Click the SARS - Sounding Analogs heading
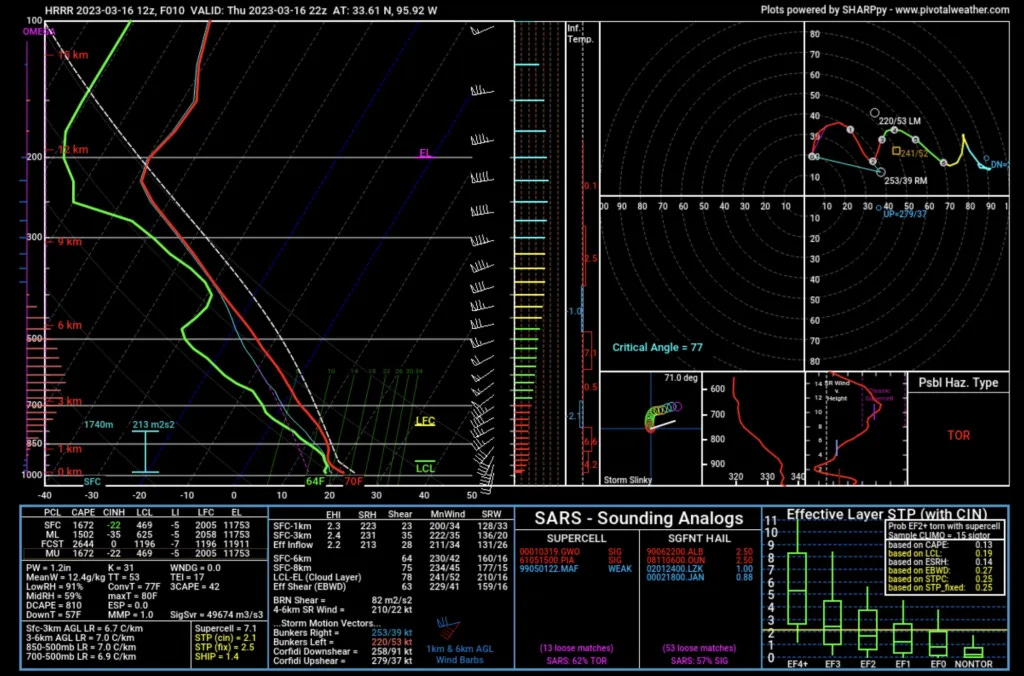This screenshot has height=676, width=1024. pyautogui.click(x=639, y=518)
